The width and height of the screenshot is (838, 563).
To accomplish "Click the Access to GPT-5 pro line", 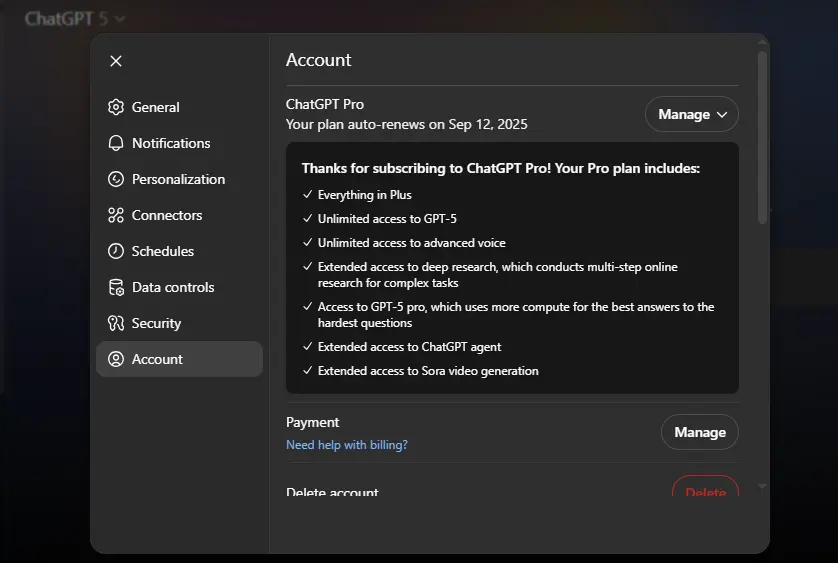I will click(x=516, y=315).
